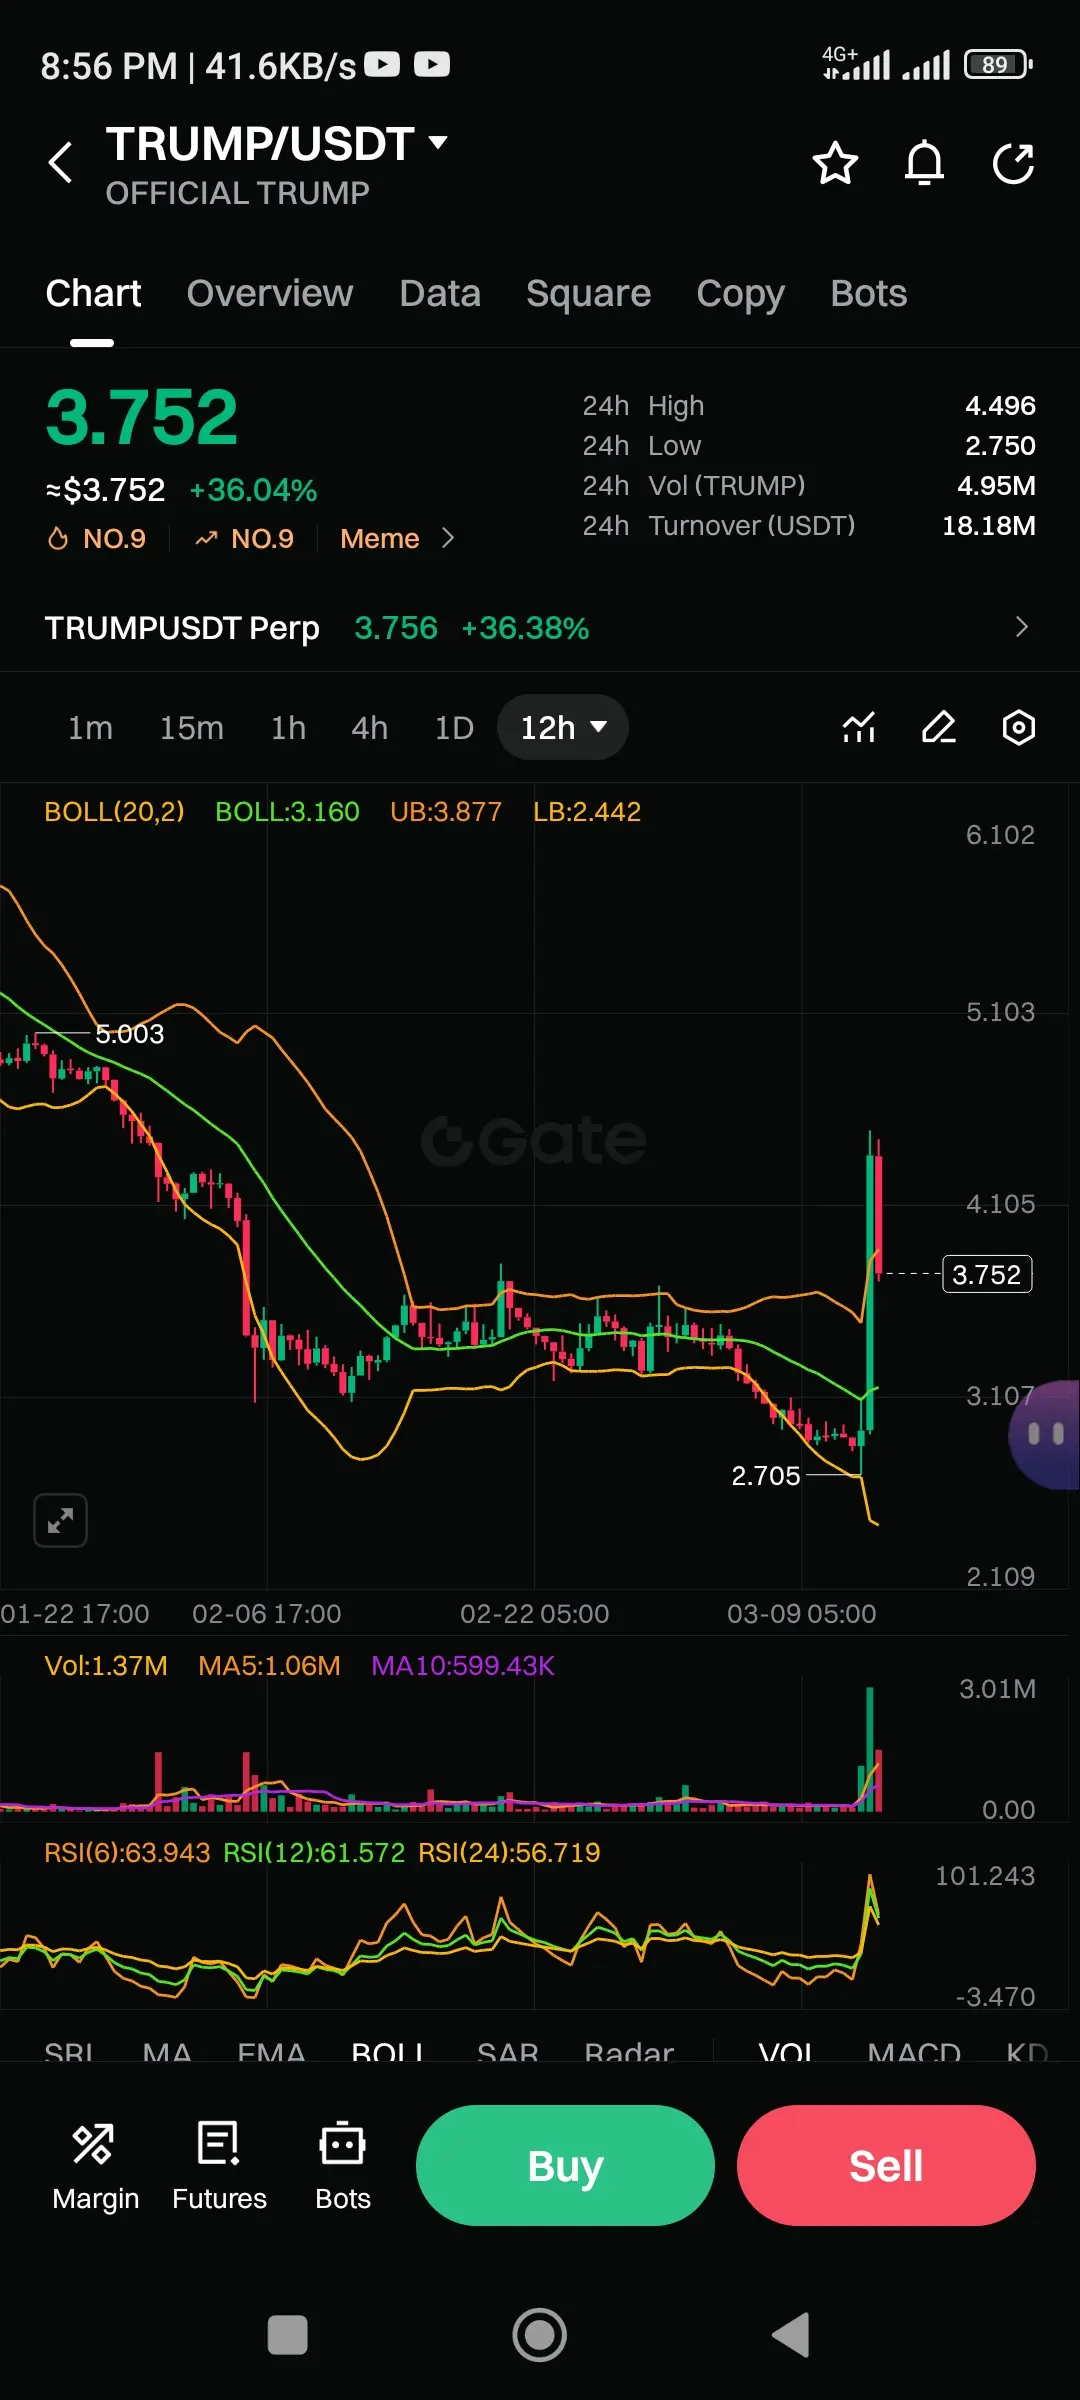Tap the RSI(6):63.943 label
Image resolution: width=1080 pixels, height=2400 pixels.
[x=127, y=1852]
